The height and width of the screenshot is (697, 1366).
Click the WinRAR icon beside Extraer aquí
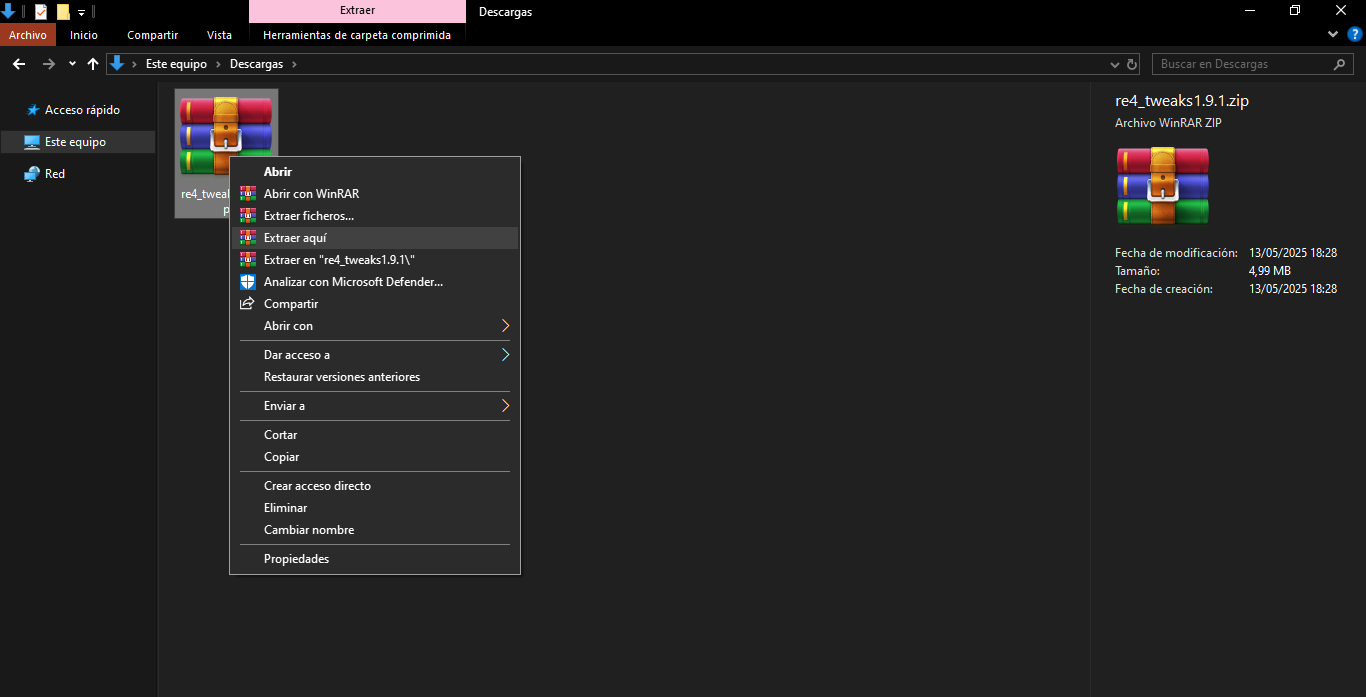(x=248, y=238)
